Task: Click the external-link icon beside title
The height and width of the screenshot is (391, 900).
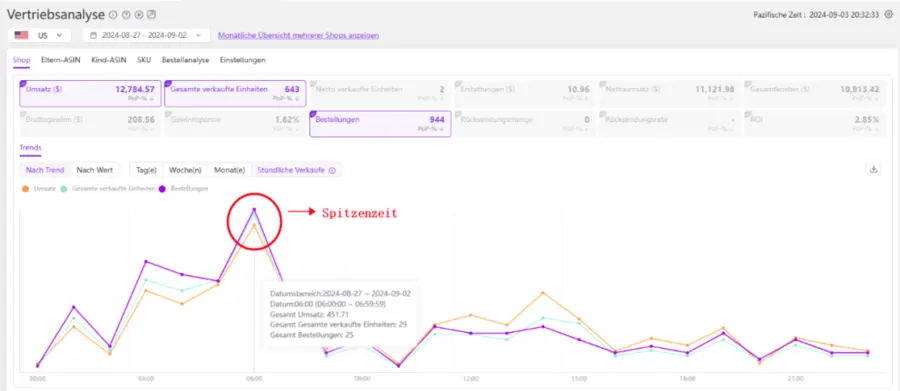Action: pos(152,14)
